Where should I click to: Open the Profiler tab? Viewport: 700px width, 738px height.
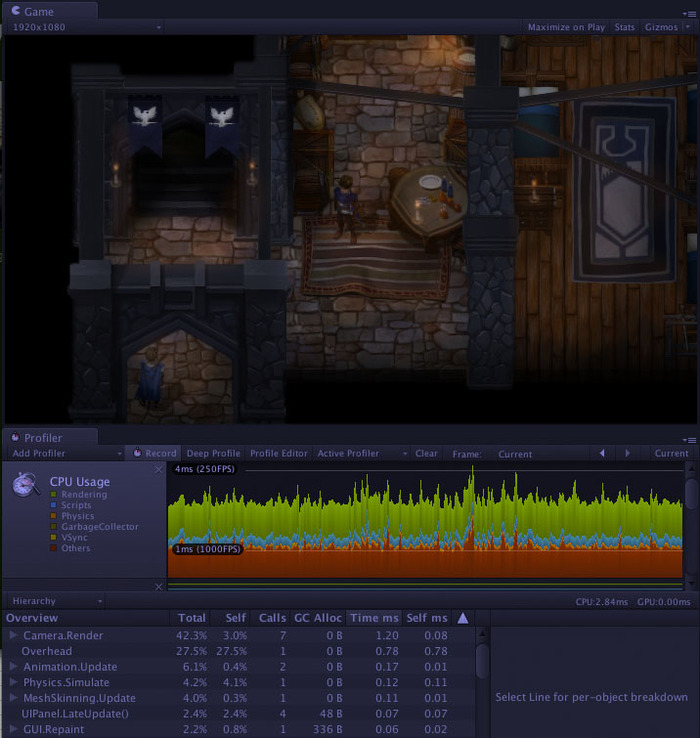pos(50,437)
